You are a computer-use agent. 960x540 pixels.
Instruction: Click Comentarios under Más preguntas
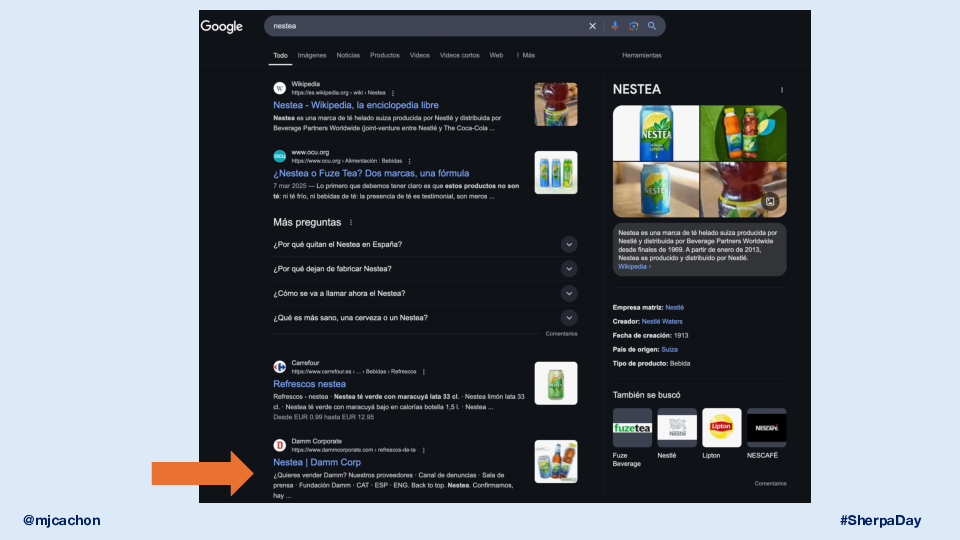[x=561, y=334]
